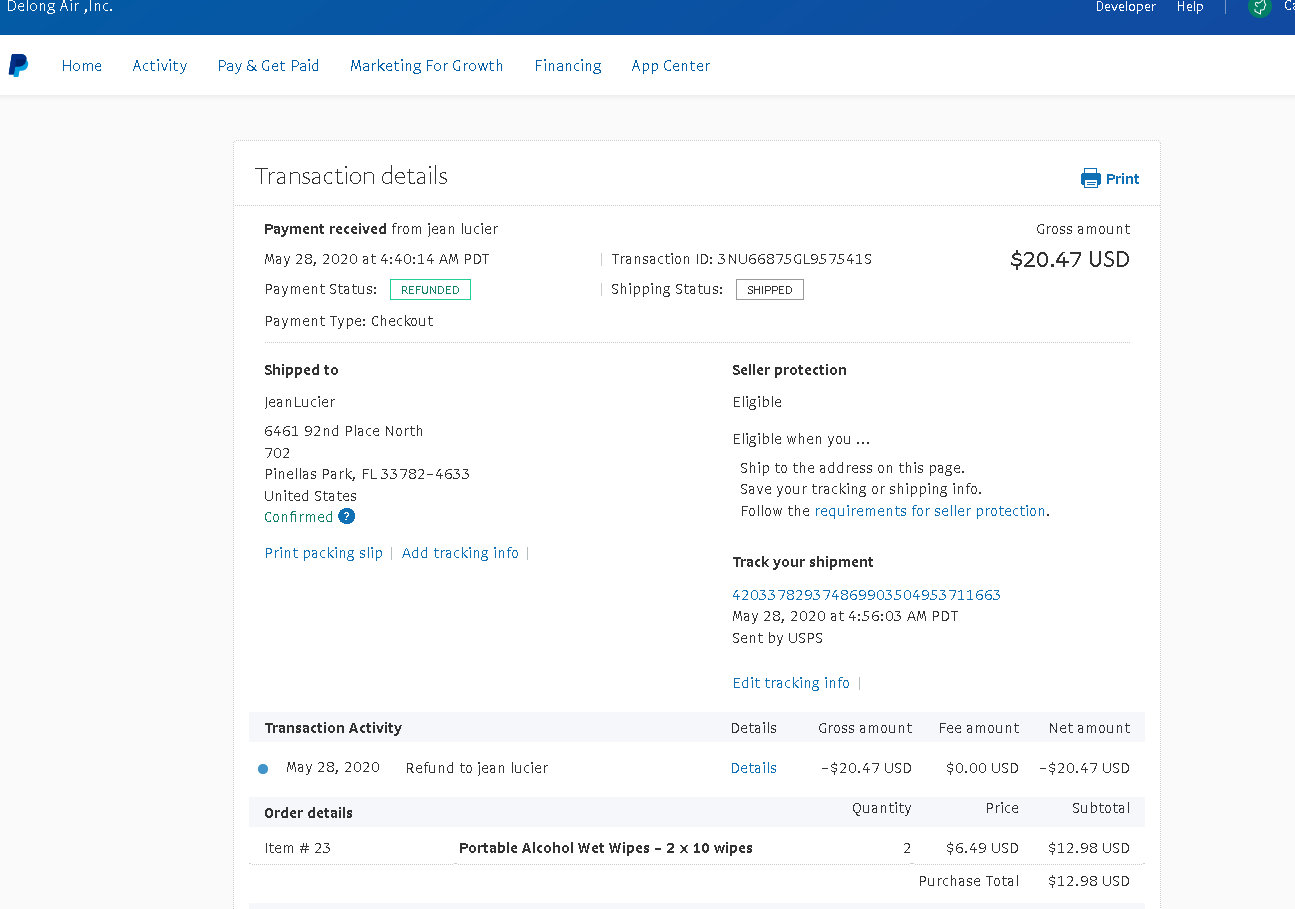The width and height of the screenshot is (1295, 909).
Task: Click the Confirmed address help icon
Action: [x=346, y=517]
